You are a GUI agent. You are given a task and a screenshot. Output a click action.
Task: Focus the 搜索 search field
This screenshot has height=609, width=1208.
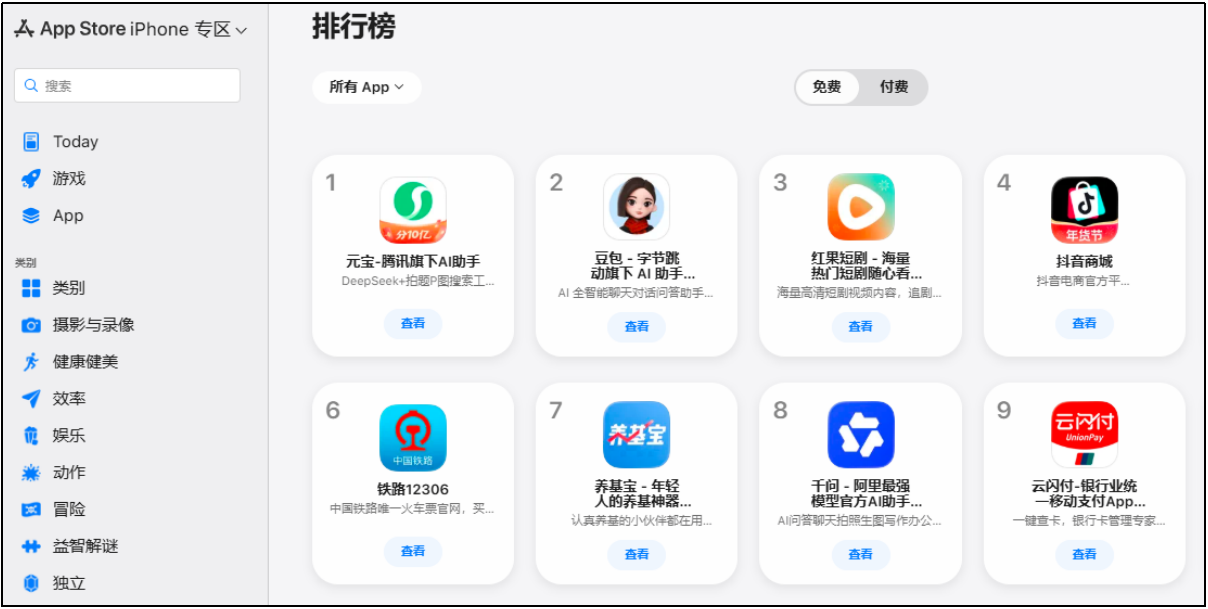pyautogui.click(x=127, y=85)
